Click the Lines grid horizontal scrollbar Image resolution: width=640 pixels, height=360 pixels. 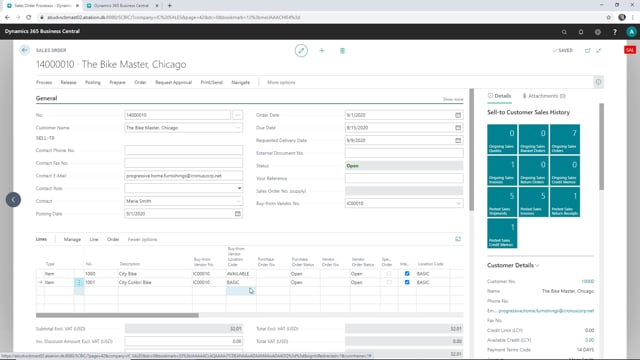[x=117, y=315]
